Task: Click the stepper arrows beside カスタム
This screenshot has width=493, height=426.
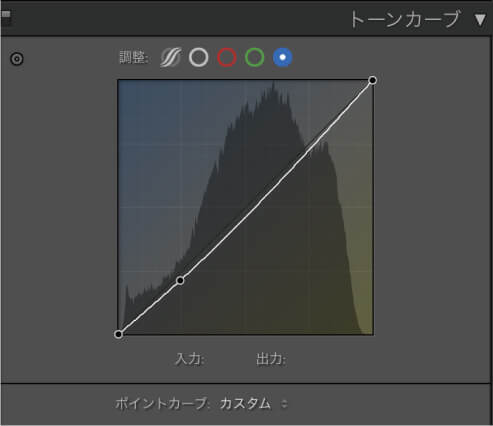Action: tap(284, 404)
